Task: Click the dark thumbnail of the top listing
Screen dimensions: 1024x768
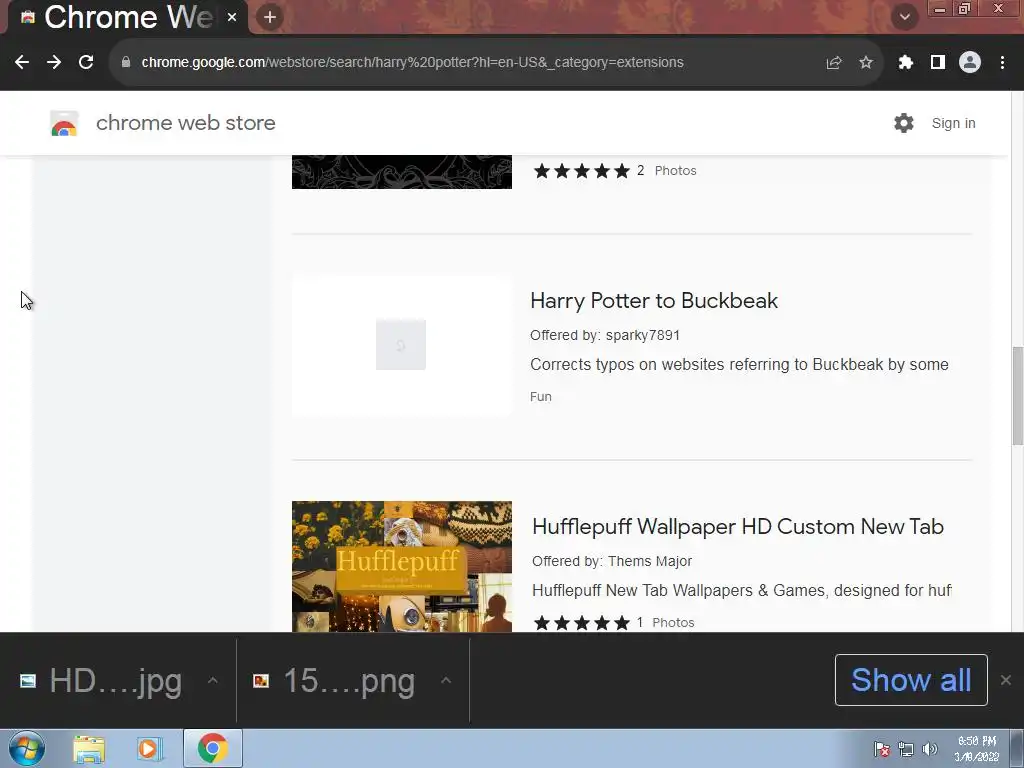Action: (402, 172)
